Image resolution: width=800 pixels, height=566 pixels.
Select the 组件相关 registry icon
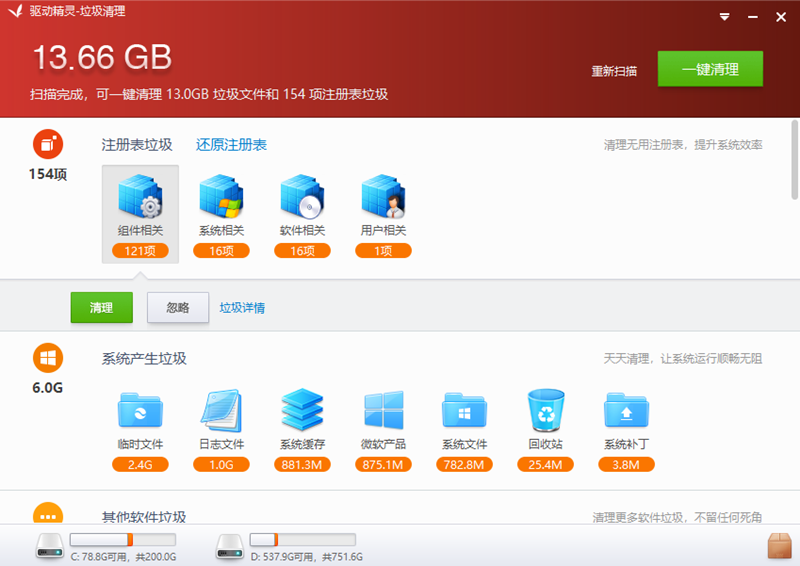[140, 197]
